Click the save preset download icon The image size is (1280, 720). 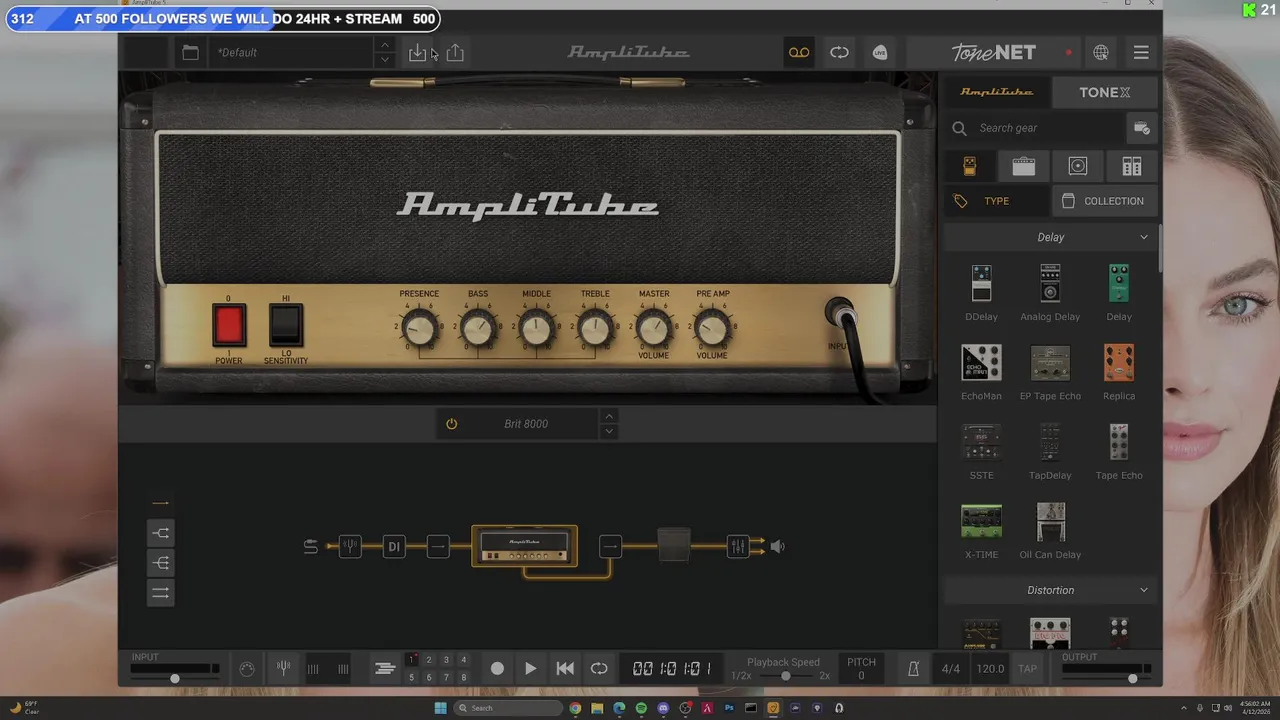tap(418, 53)
